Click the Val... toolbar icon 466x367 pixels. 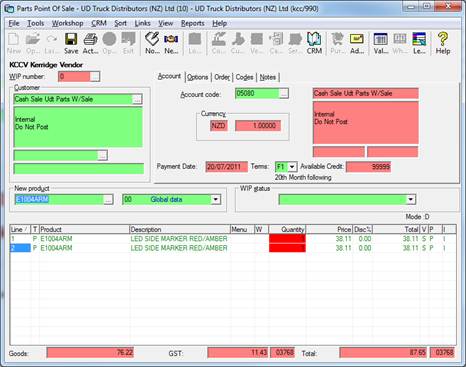(380, 43)
